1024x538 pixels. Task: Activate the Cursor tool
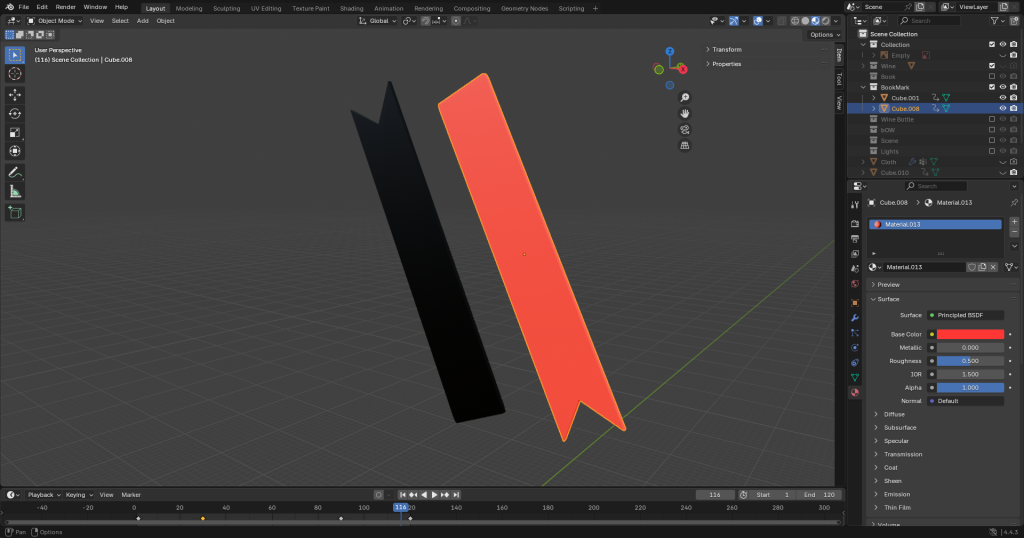[15, 73]
